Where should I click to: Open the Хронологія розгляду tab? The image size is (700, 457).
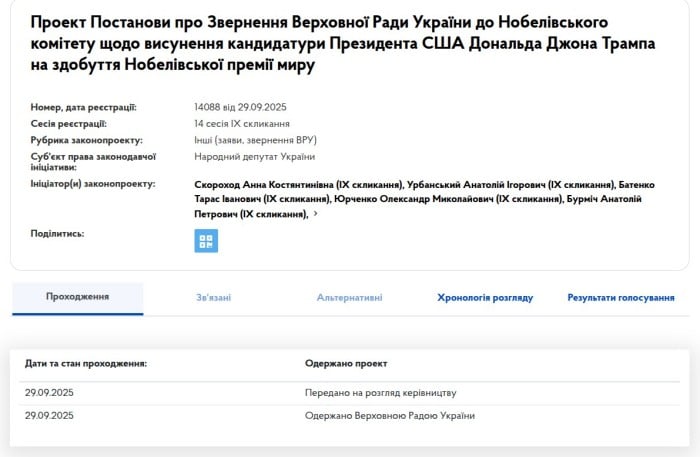click(x=485, y=297)
